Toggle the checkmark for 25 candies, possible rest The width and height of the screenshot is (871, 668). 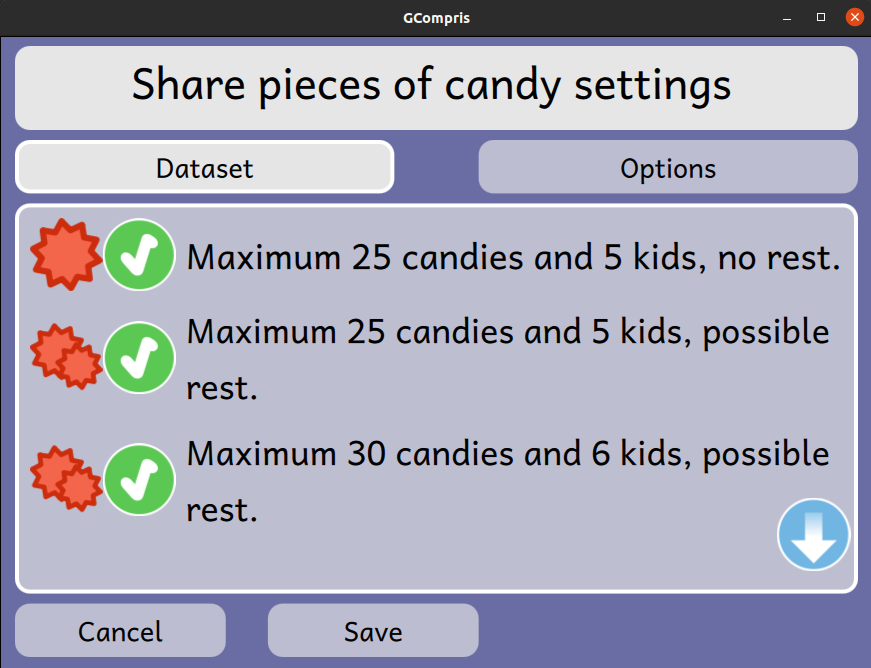(139, 358)
